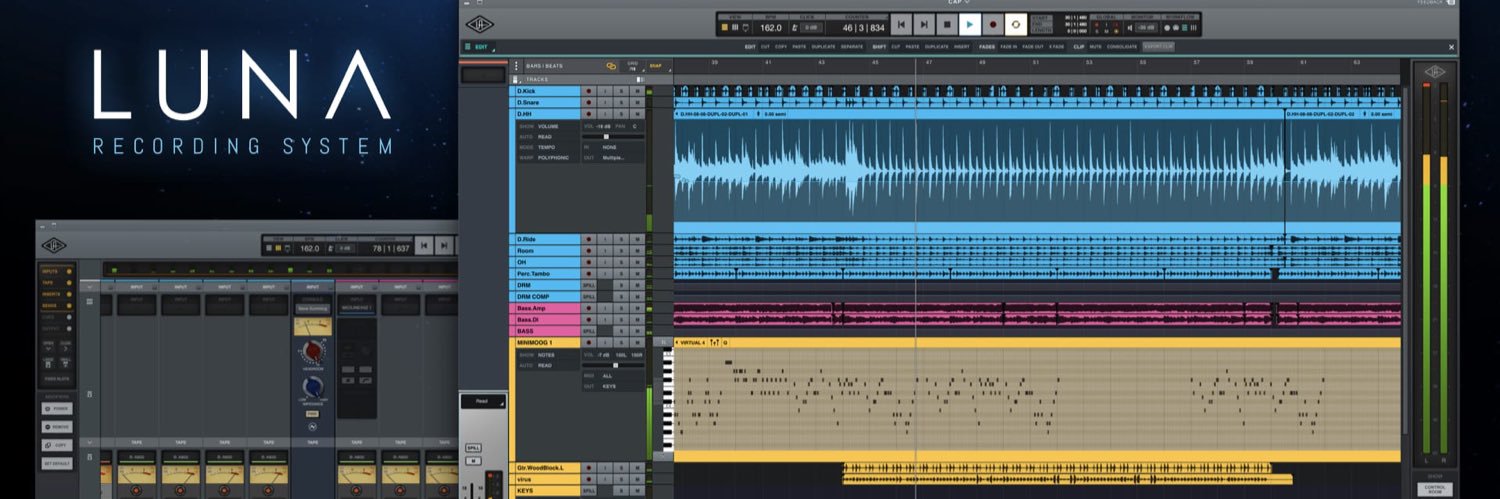Open the MINIMOOG 1 SHOW NOTES dropdown
Image resolution: width=1500 pixels, height=499 pixels.
pyautogui.click(x=547, y=354)
